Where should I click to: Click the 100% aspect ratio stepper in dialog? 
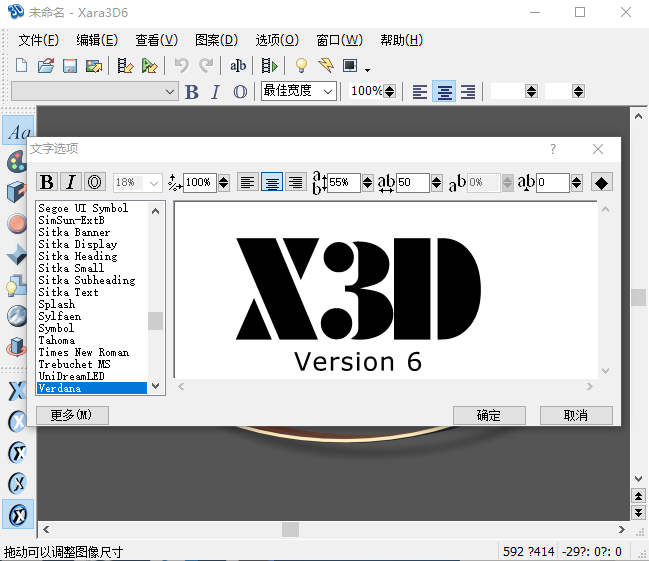(x=224, y=183)
